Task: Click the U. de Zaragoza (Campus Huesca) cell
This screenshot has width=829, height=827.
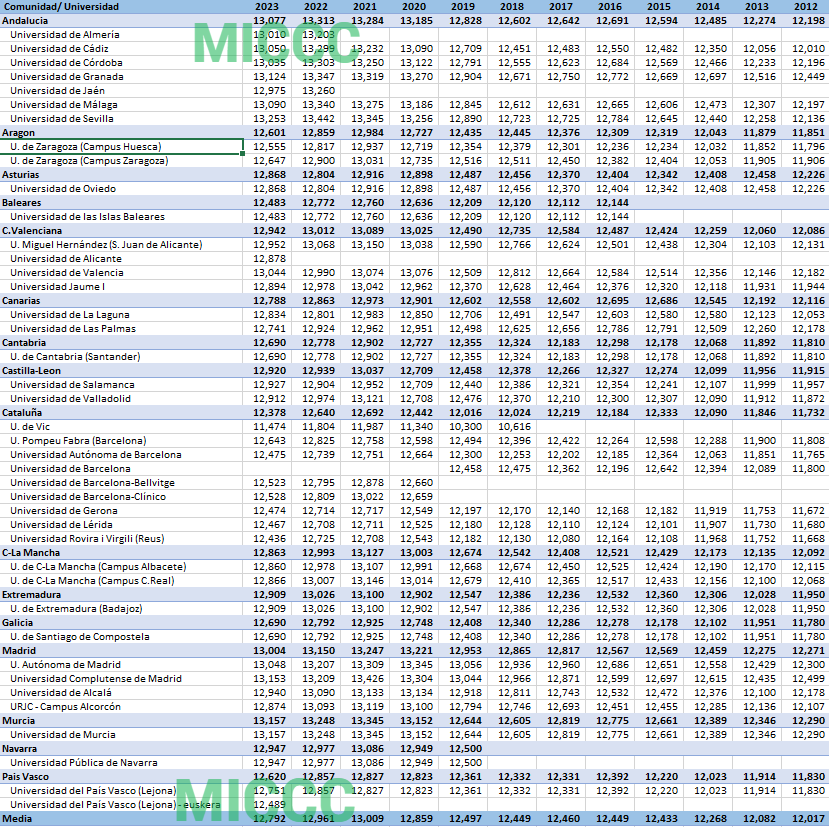Action: [122, 146]
